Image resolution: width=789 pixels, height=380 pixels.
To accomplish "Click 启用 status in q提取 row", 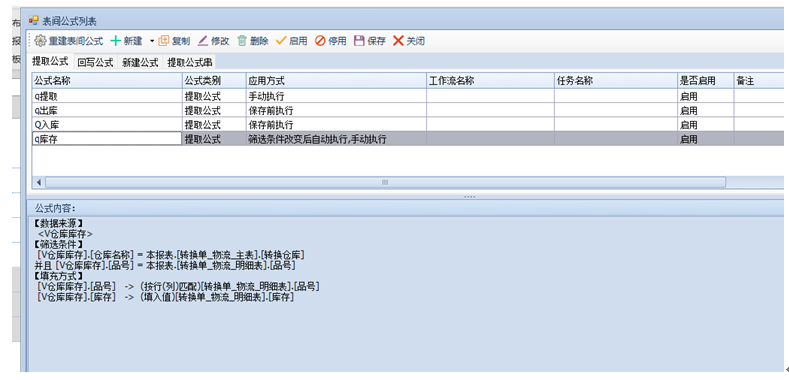I will point(705,96).
